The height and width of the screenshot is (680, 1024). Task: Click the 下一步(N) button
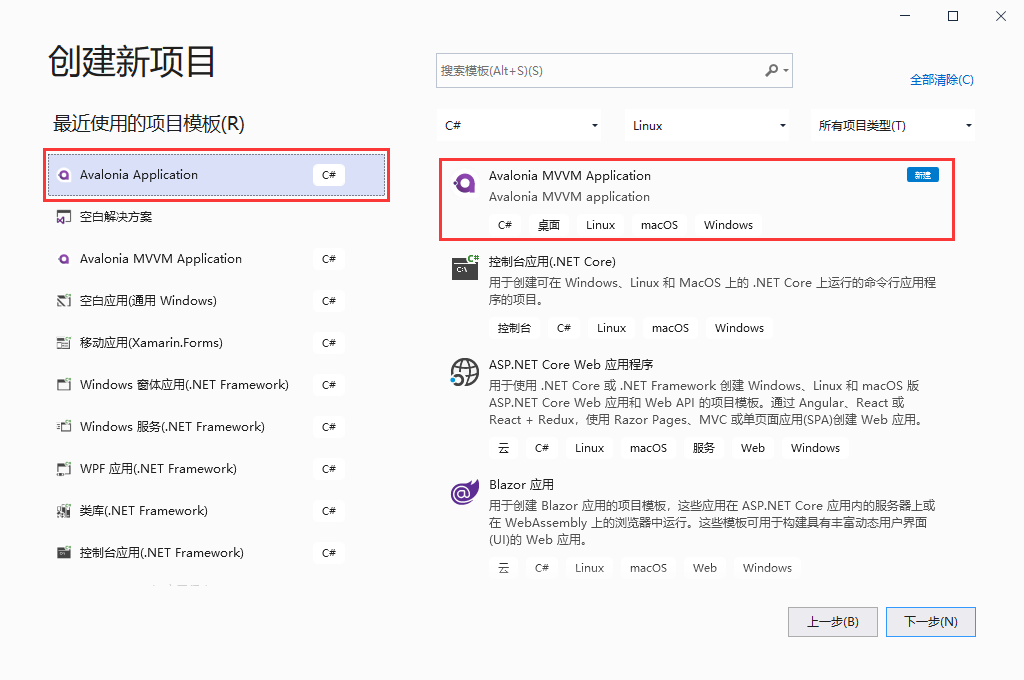[x=931, y=622]
